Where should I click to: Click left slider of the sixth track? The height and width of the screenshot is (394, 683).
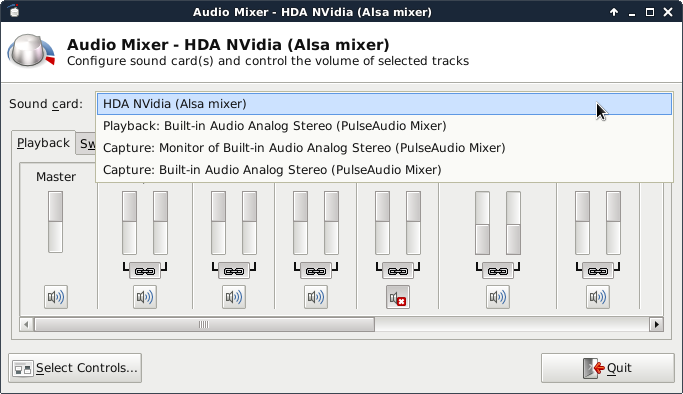click(x=482, y=223)
